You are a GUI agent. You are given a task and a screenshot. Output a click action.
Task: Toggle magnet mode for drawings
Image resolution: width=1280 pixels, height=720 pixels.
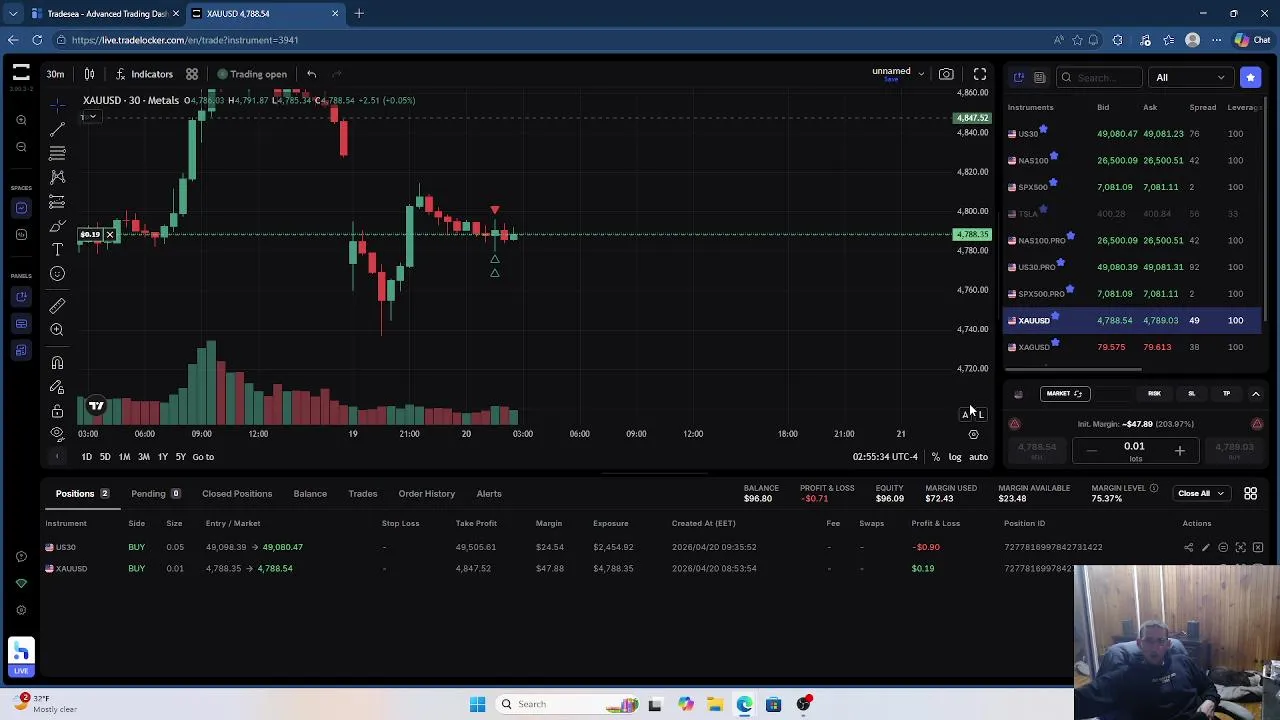[x=57, y=363]
